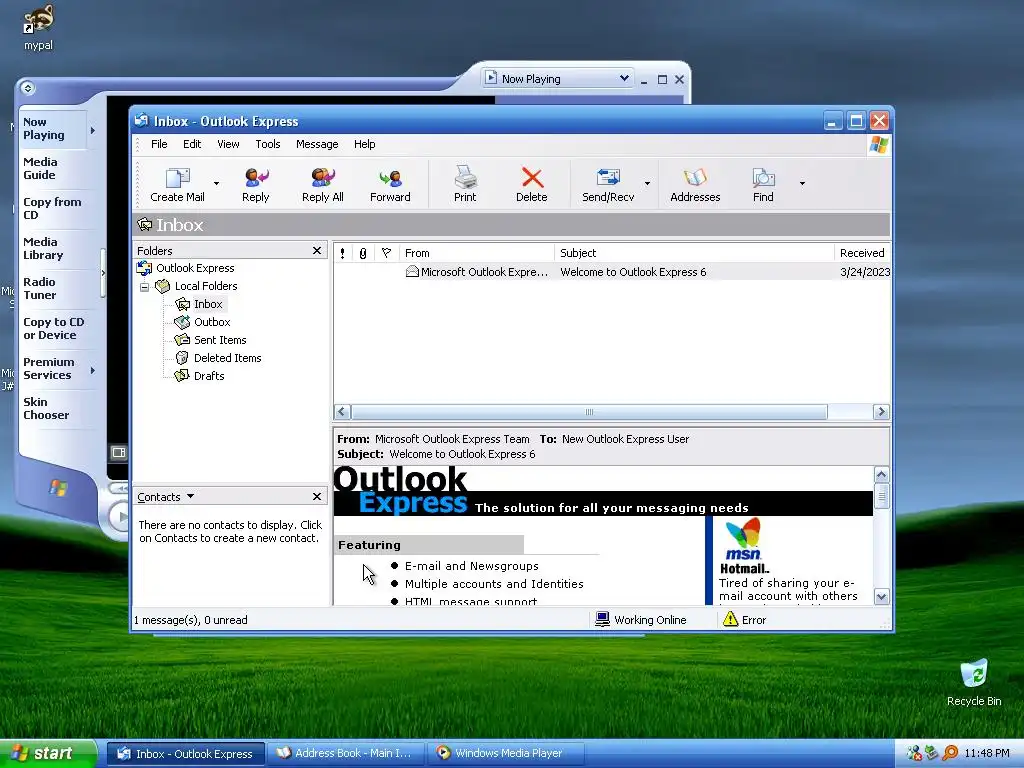The width and height of the screenshot is (1024, 768).
Task: Sort by the attachment column header
Action: 363,253
